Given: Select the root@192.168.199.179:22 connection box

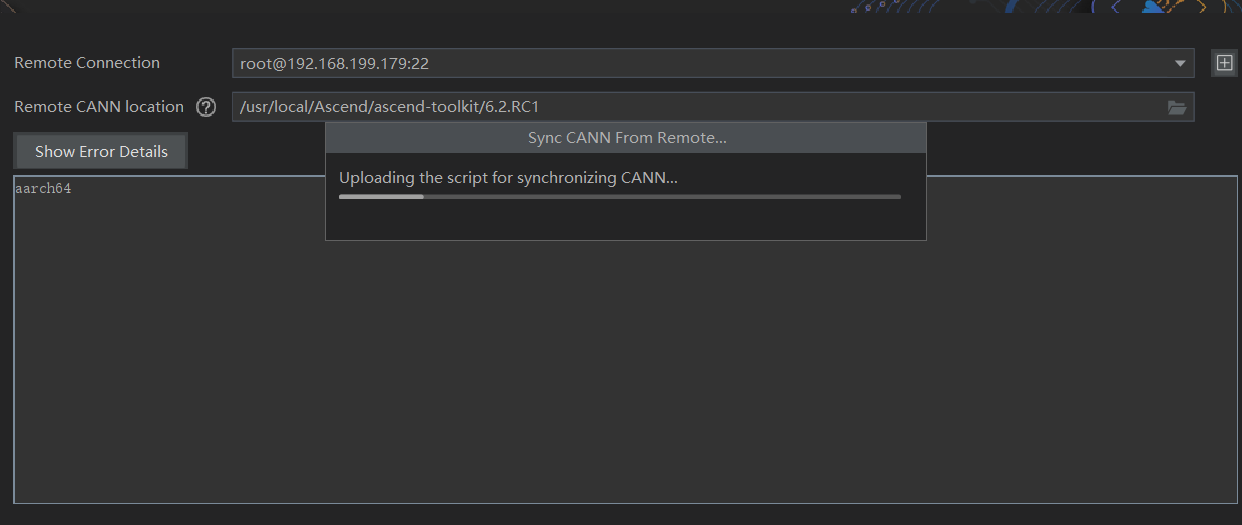Looking at the screenshot, I should tap(700, 63).
